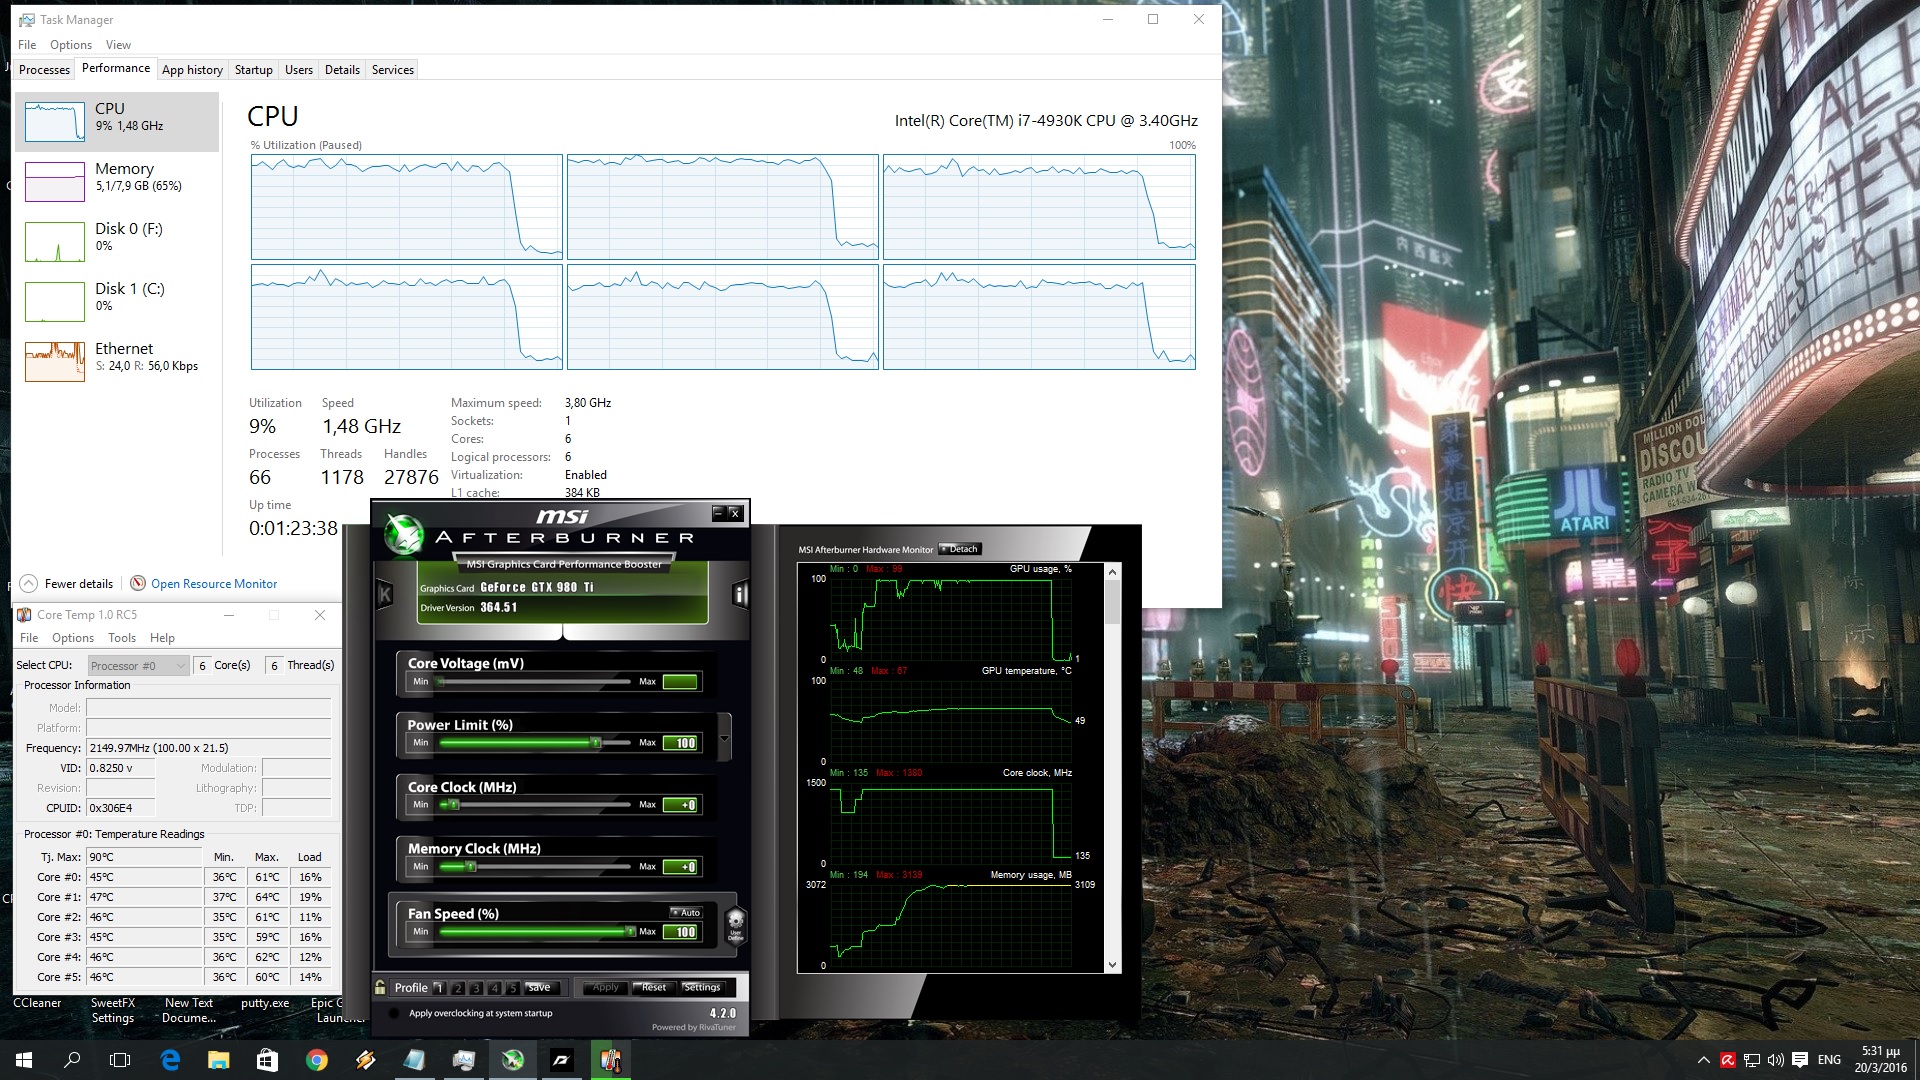Click the Afterburner Settings button
Screen dimensions: 1920x1080
click(702, 987)
